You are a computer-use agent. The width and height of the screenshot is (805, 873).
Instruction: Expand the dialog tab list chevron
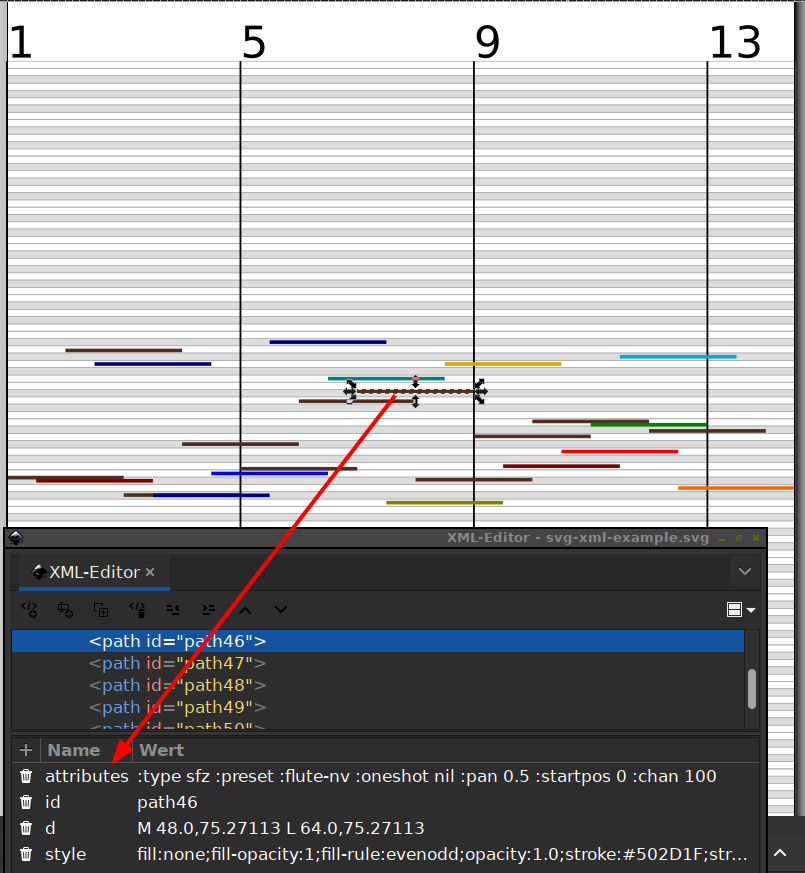pos(745,572)
